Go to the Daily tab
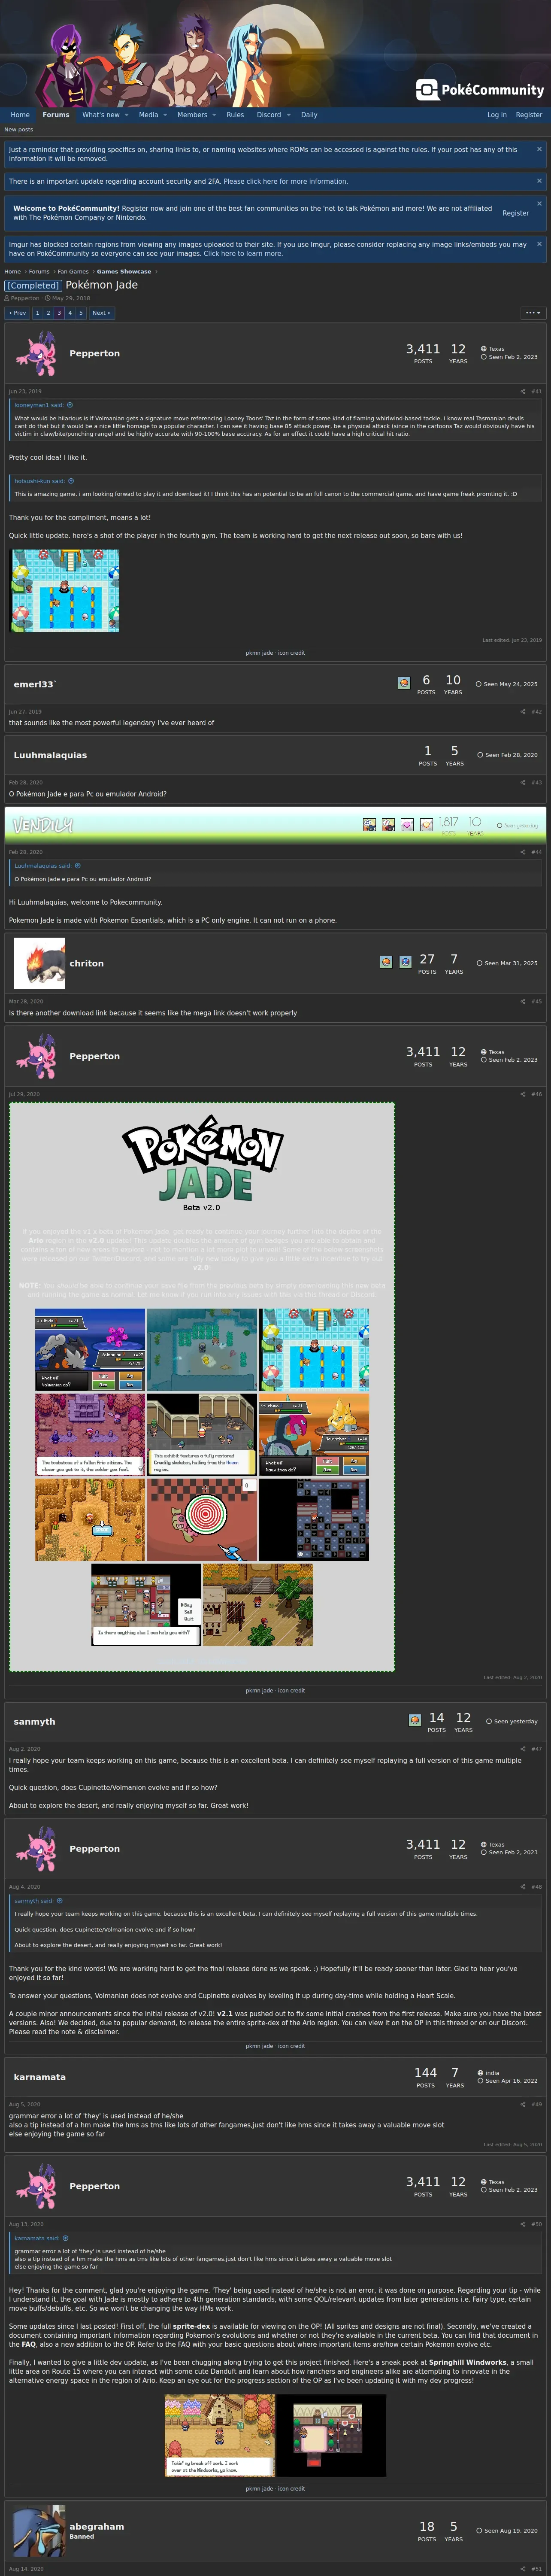 click(309, 115)
